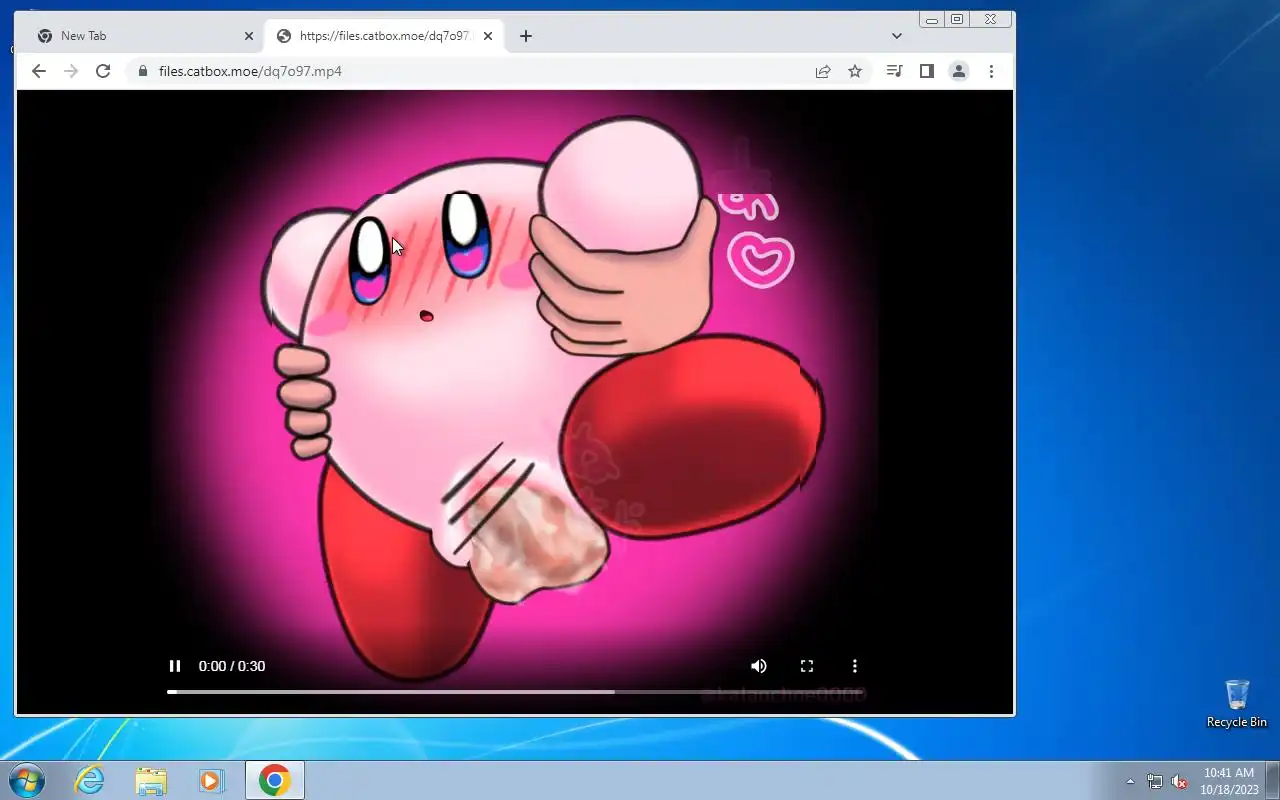Launch Windows Media Player from the taskbar
Image resolution: width=1280 pixels, height=800 pixels.
click(211, 780)
